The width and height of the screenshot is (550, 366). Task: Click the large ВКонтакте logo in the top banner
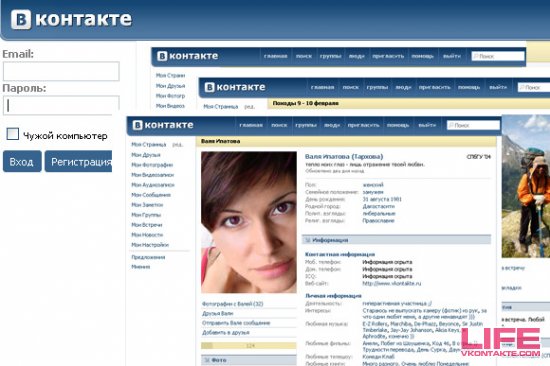coord(71,19)
